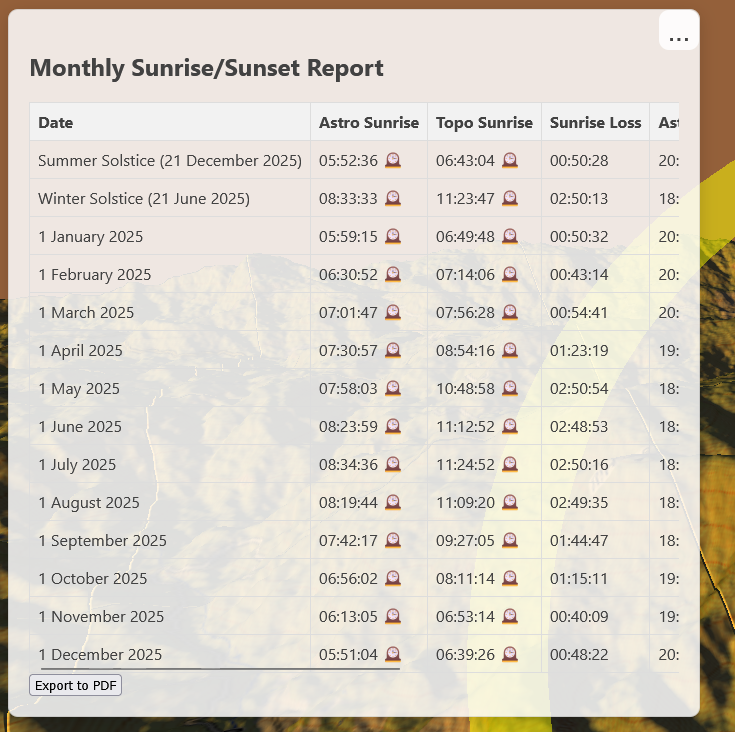Click clock icon next to 11:09:20
The height and width of the screenshot is (732, 735).
[x=510, y=502]
